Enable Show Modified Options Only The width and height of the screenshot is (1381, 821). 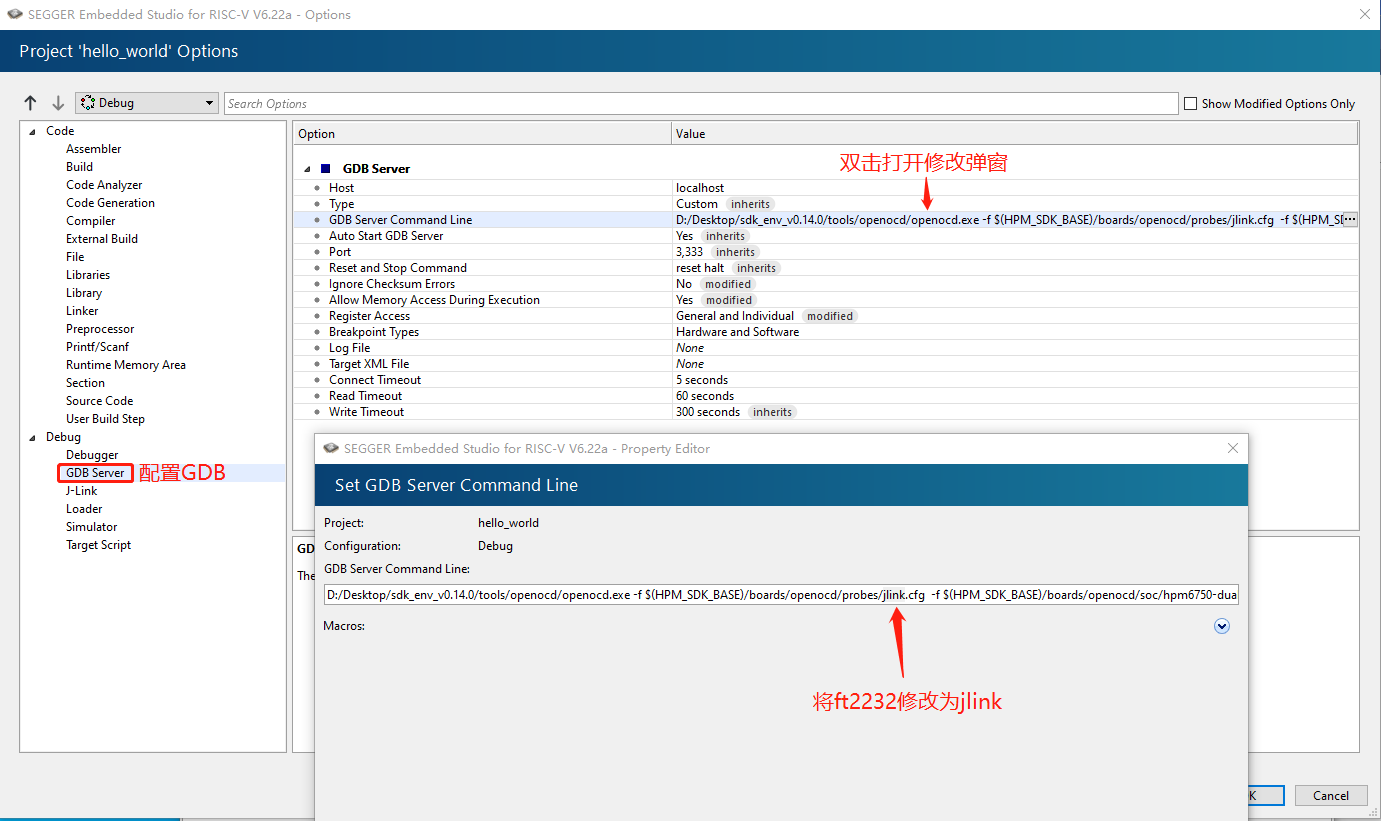(x=1190, y=103)
